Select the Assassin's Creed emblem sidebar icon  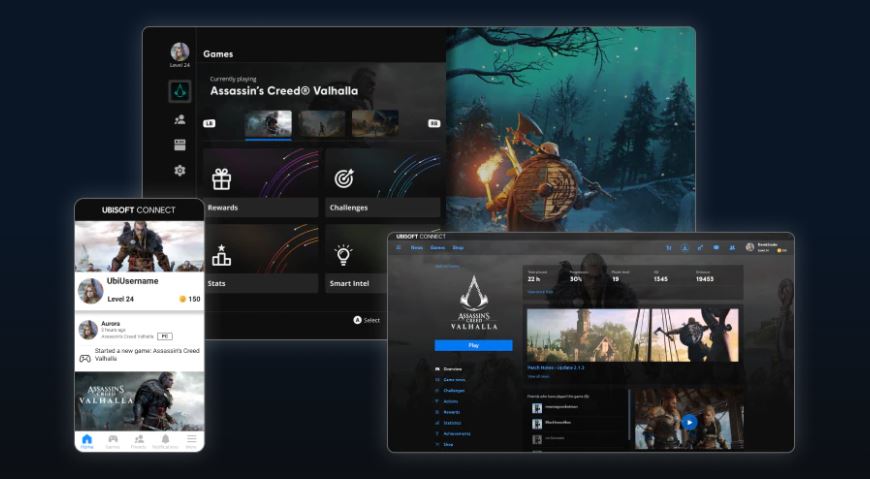180,91
